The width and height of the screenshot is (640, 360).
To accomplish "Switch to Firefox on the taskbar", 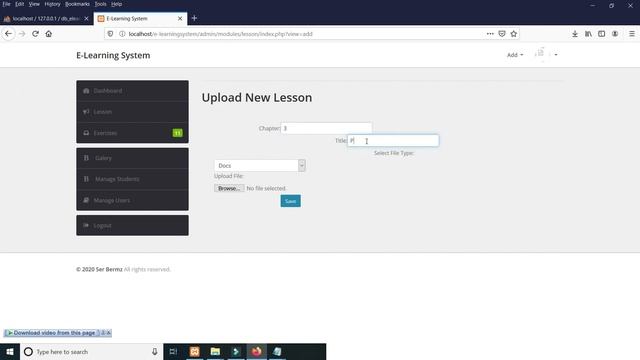I will (256, 351).
